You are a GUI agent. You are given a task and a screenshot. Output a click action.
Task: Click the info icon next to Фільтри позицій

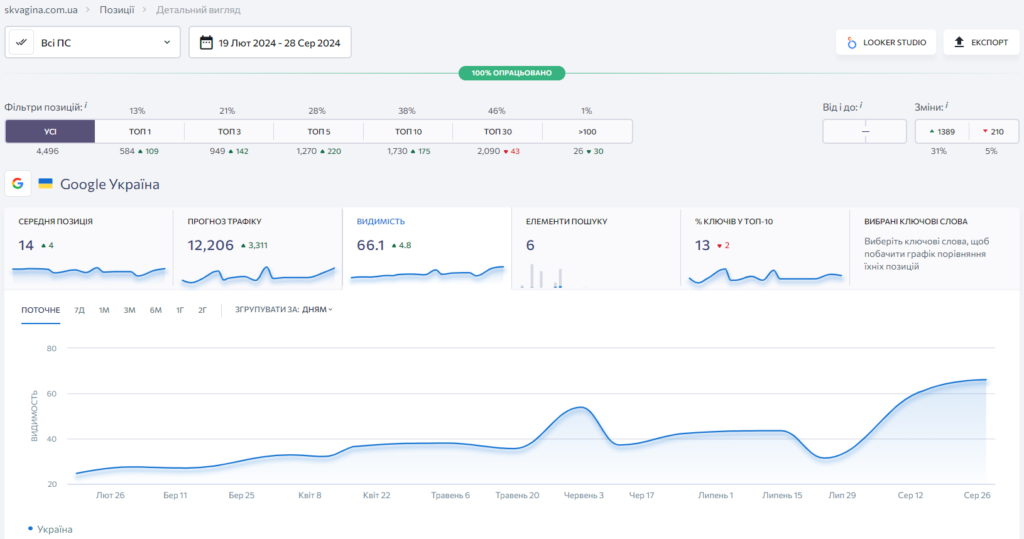[86, 105]
